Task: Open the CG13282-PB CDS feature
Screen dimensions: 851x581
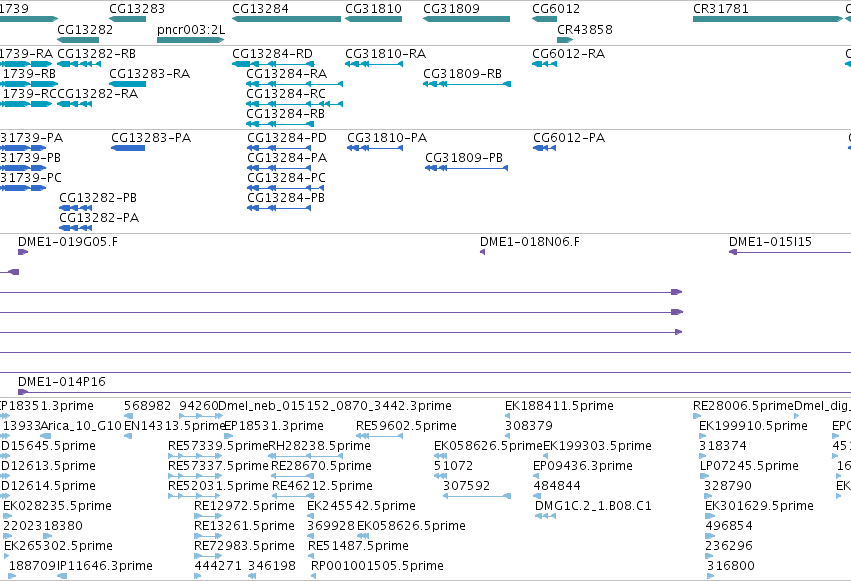Action: click(75, 208)
